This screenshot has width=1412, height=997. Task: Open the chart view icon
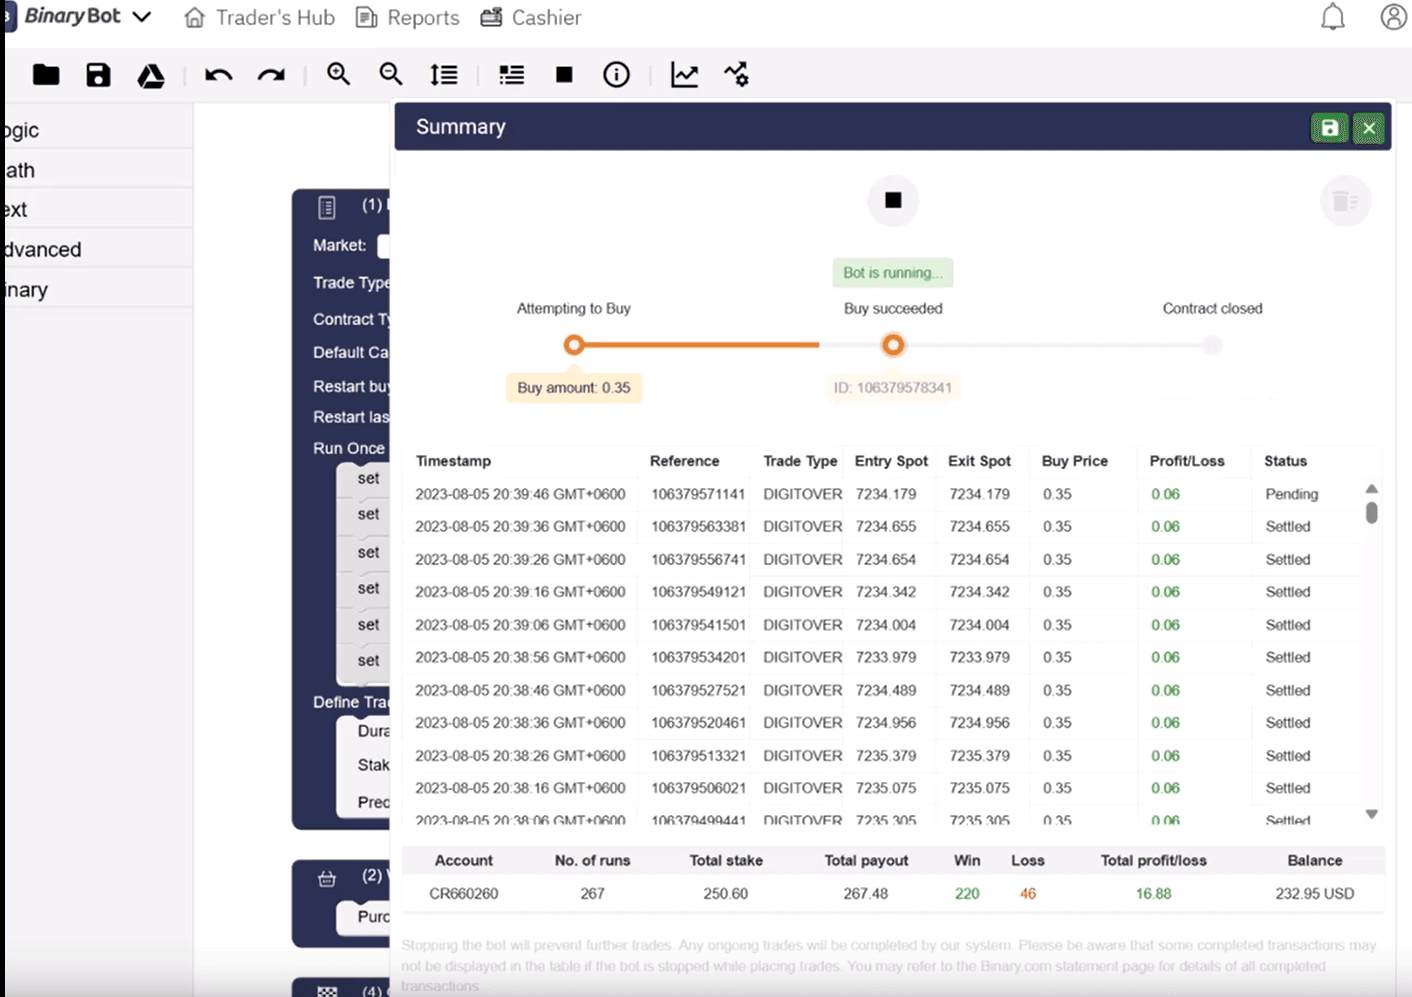(x=684, y=74)
